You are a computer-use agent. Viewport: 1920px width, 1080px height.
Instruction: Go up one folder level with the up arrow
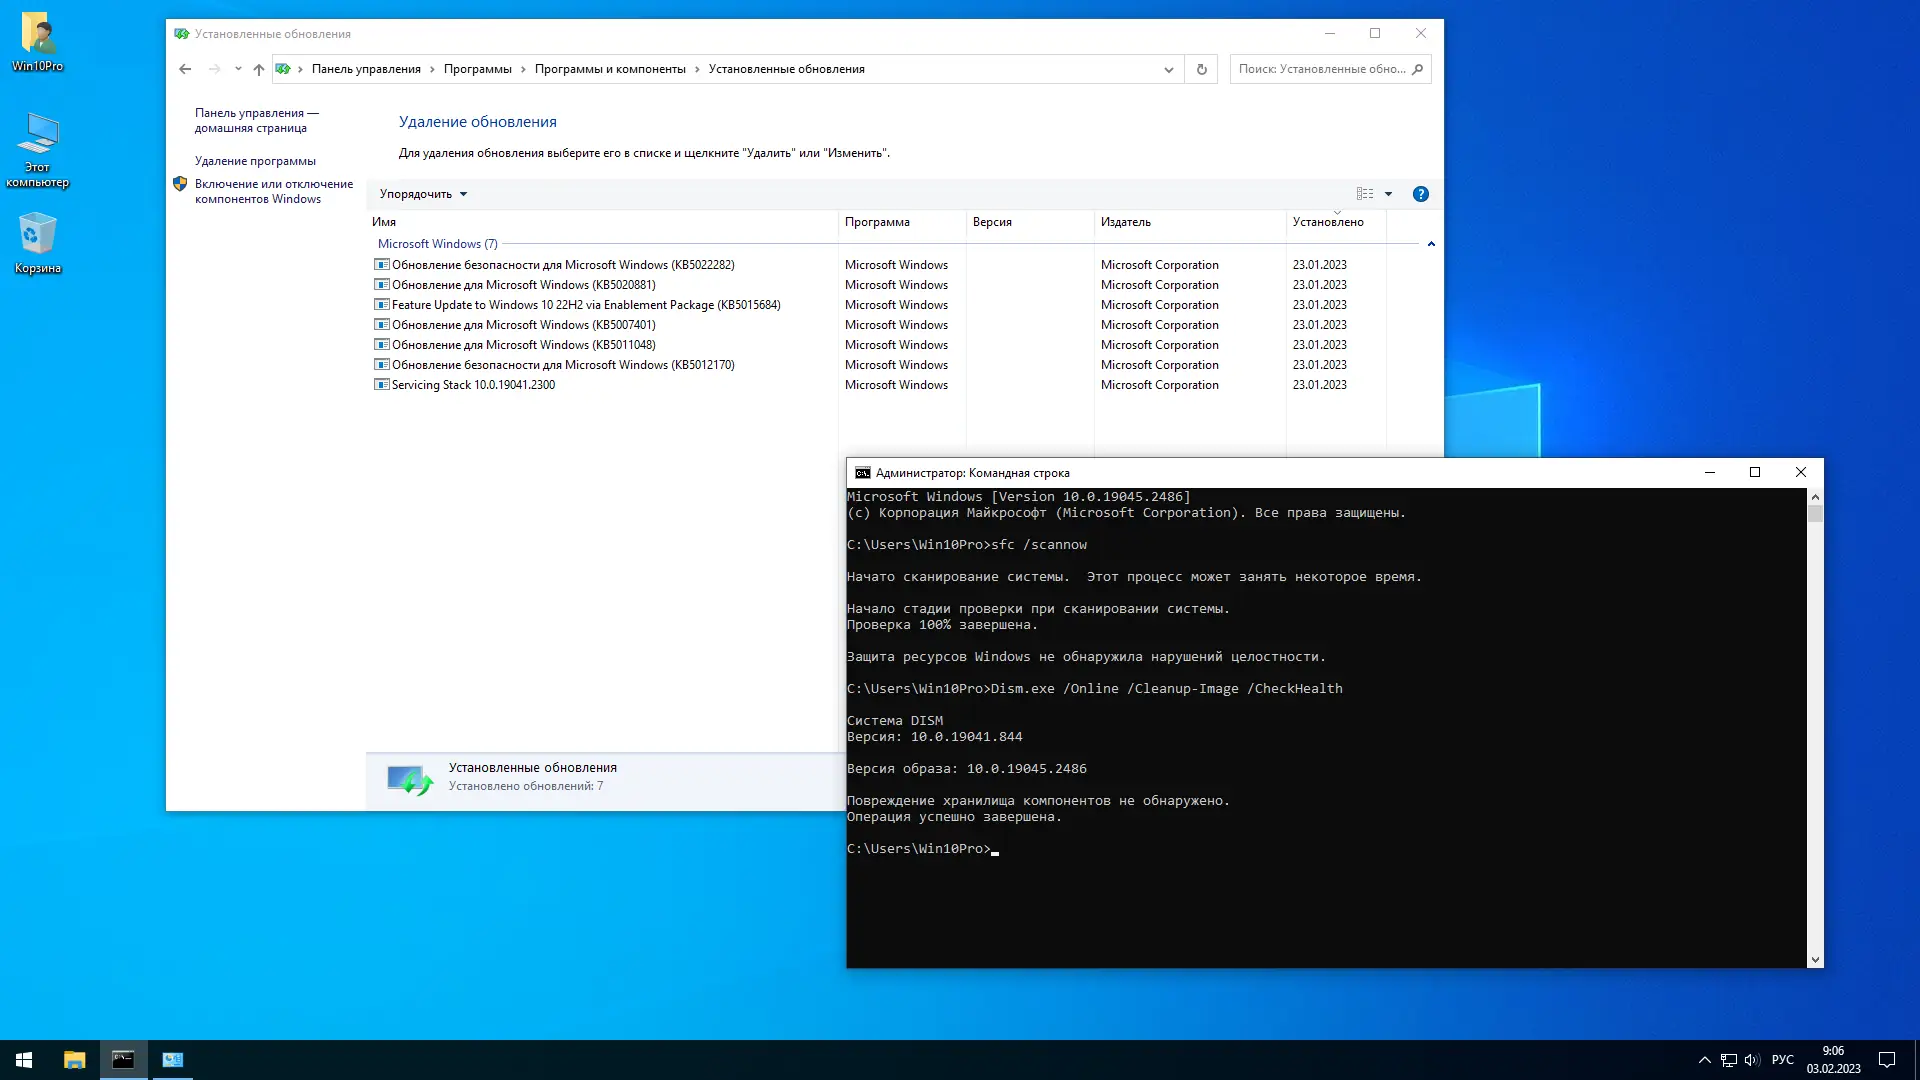coord(258,69)
